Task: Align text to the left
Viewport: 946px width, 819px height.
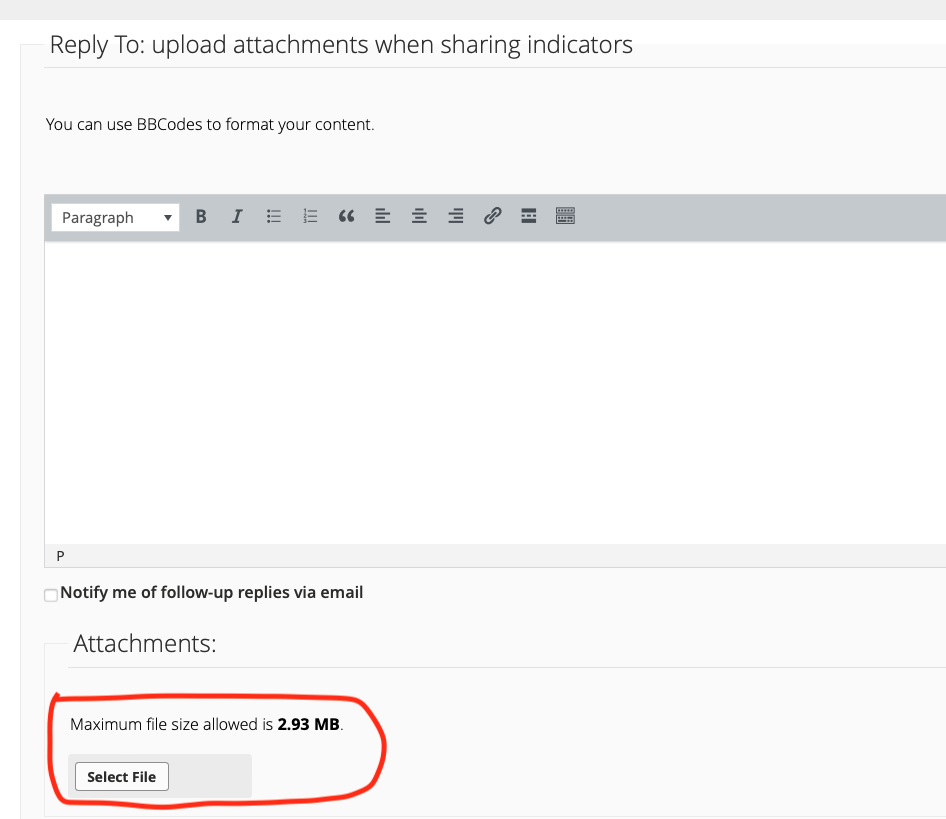Action: 382,216
